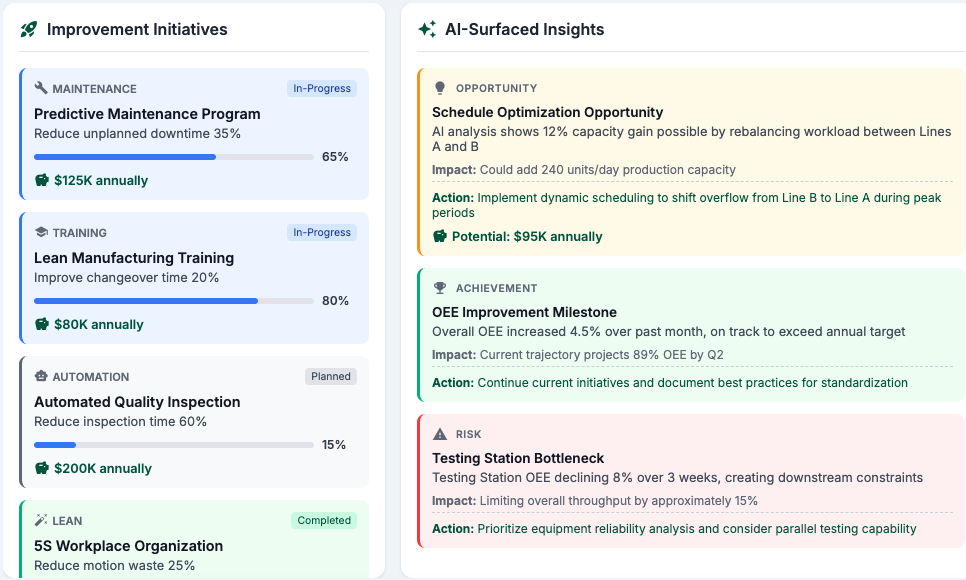This screenshot has height=580, width=966.
Task: Open the Lean Manufacturing Training title
Action: pos(134,258)
